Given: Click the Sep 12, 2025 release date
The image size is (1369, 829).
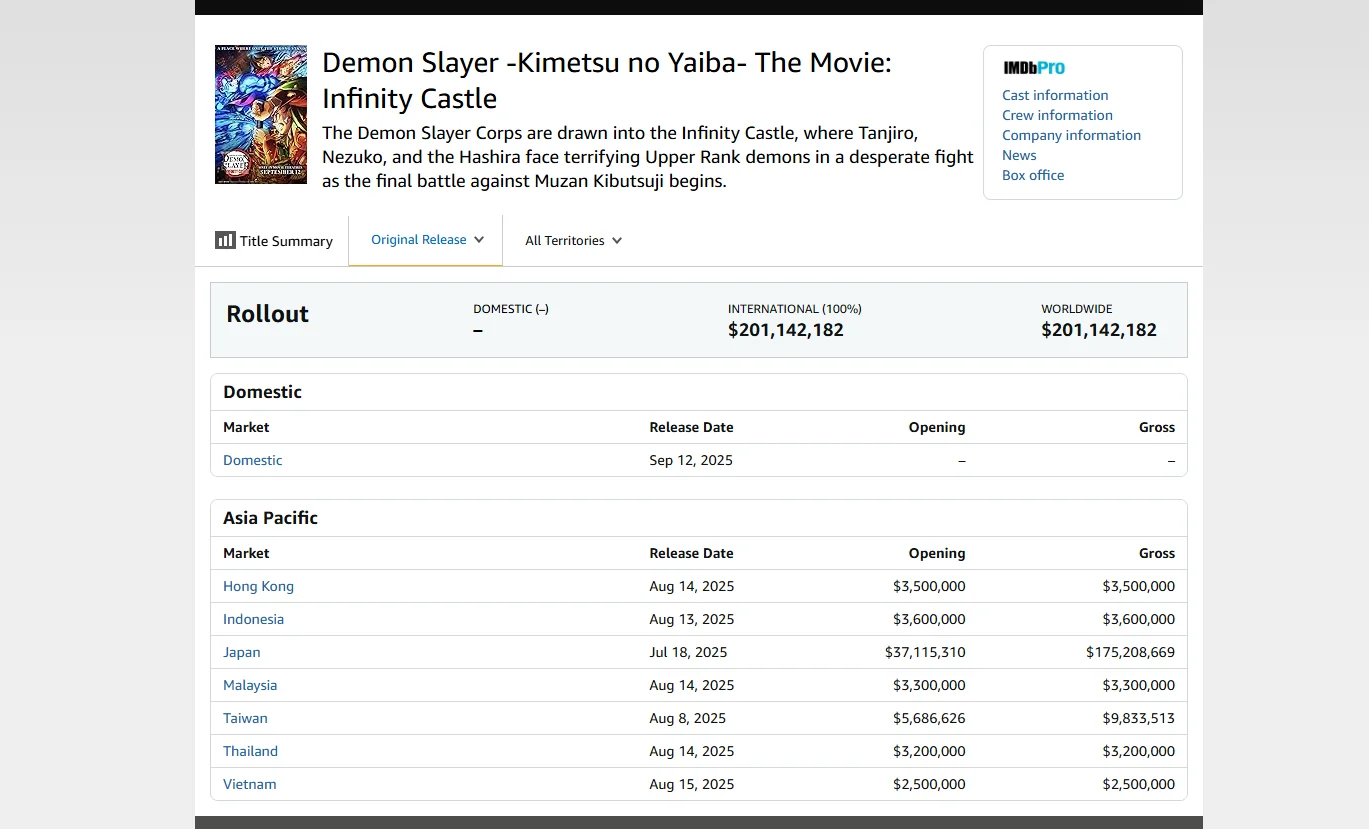Looking at the screenshot, I should pyautogui.click(x=691, y=460).
